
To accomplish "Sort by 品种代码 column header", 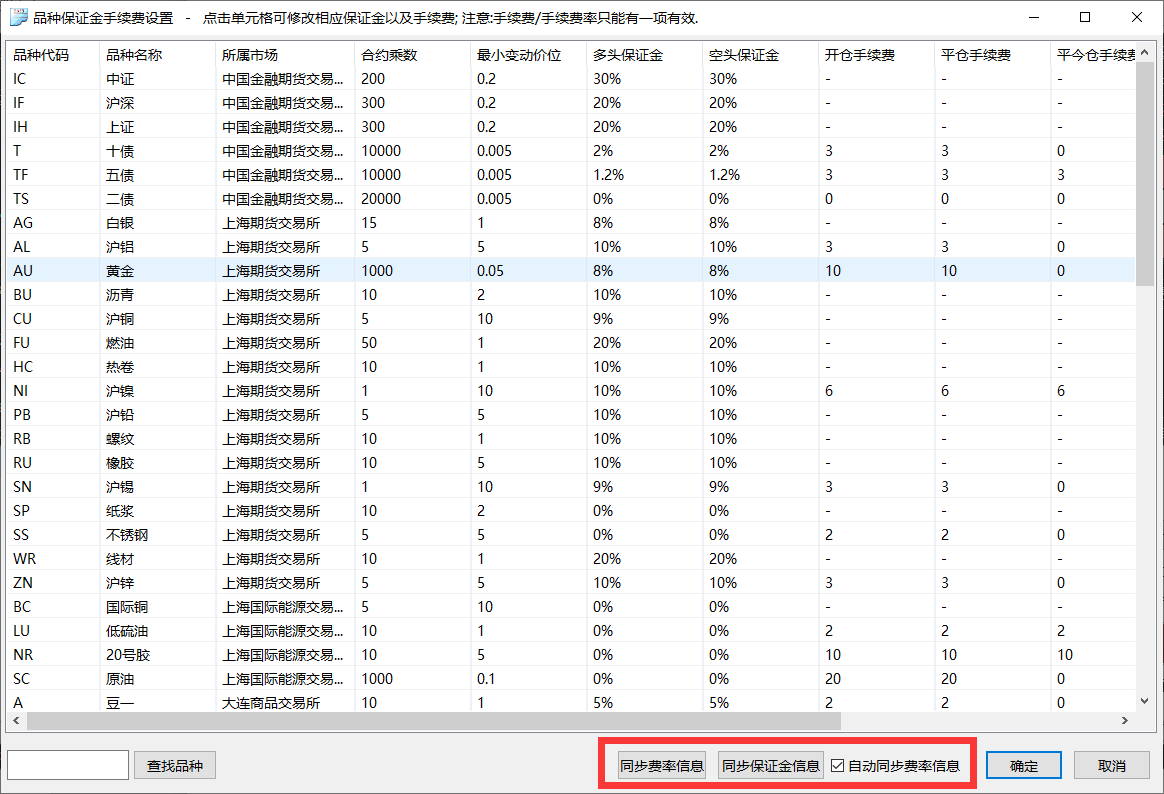I will click(52, 55).
